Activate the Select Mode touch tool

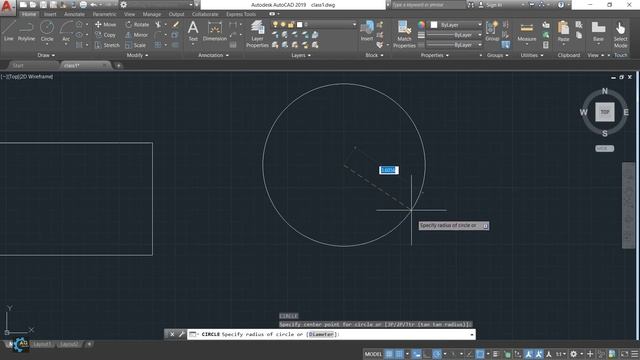(620, 34)
